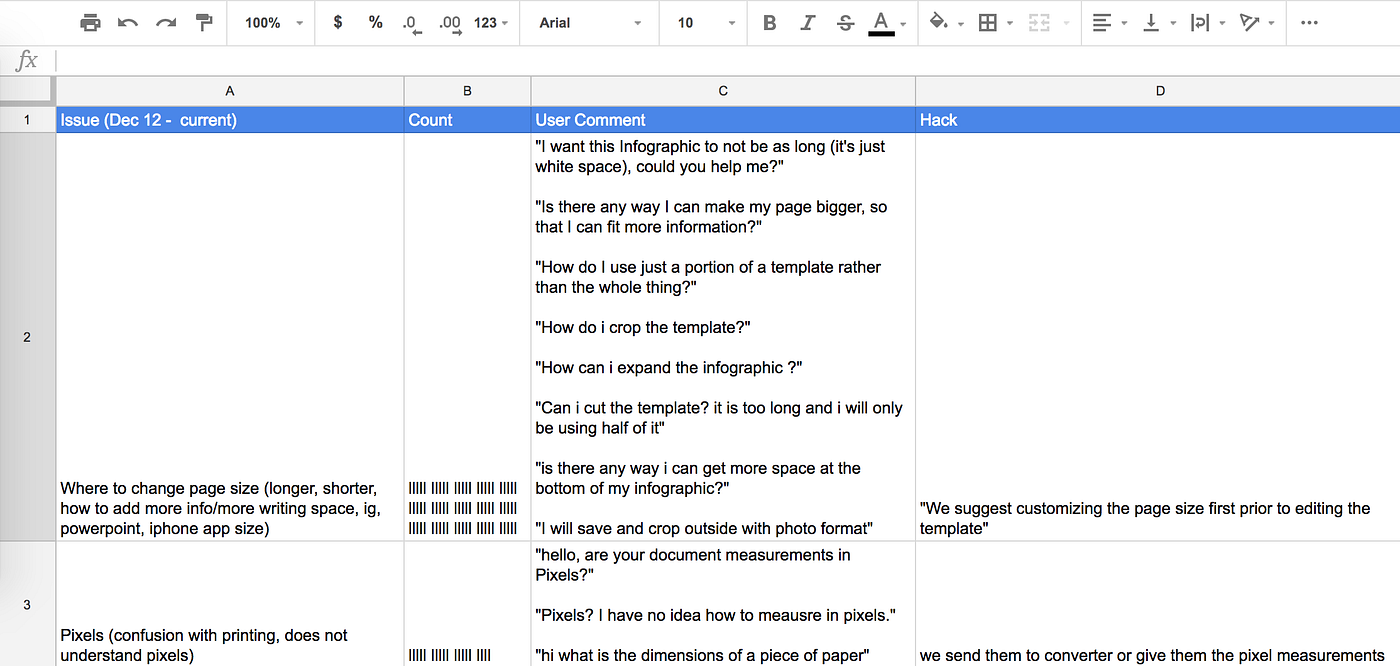Open the text color picker
Image resolution: width=1400 pixels, height=666 pixels.
887,22
